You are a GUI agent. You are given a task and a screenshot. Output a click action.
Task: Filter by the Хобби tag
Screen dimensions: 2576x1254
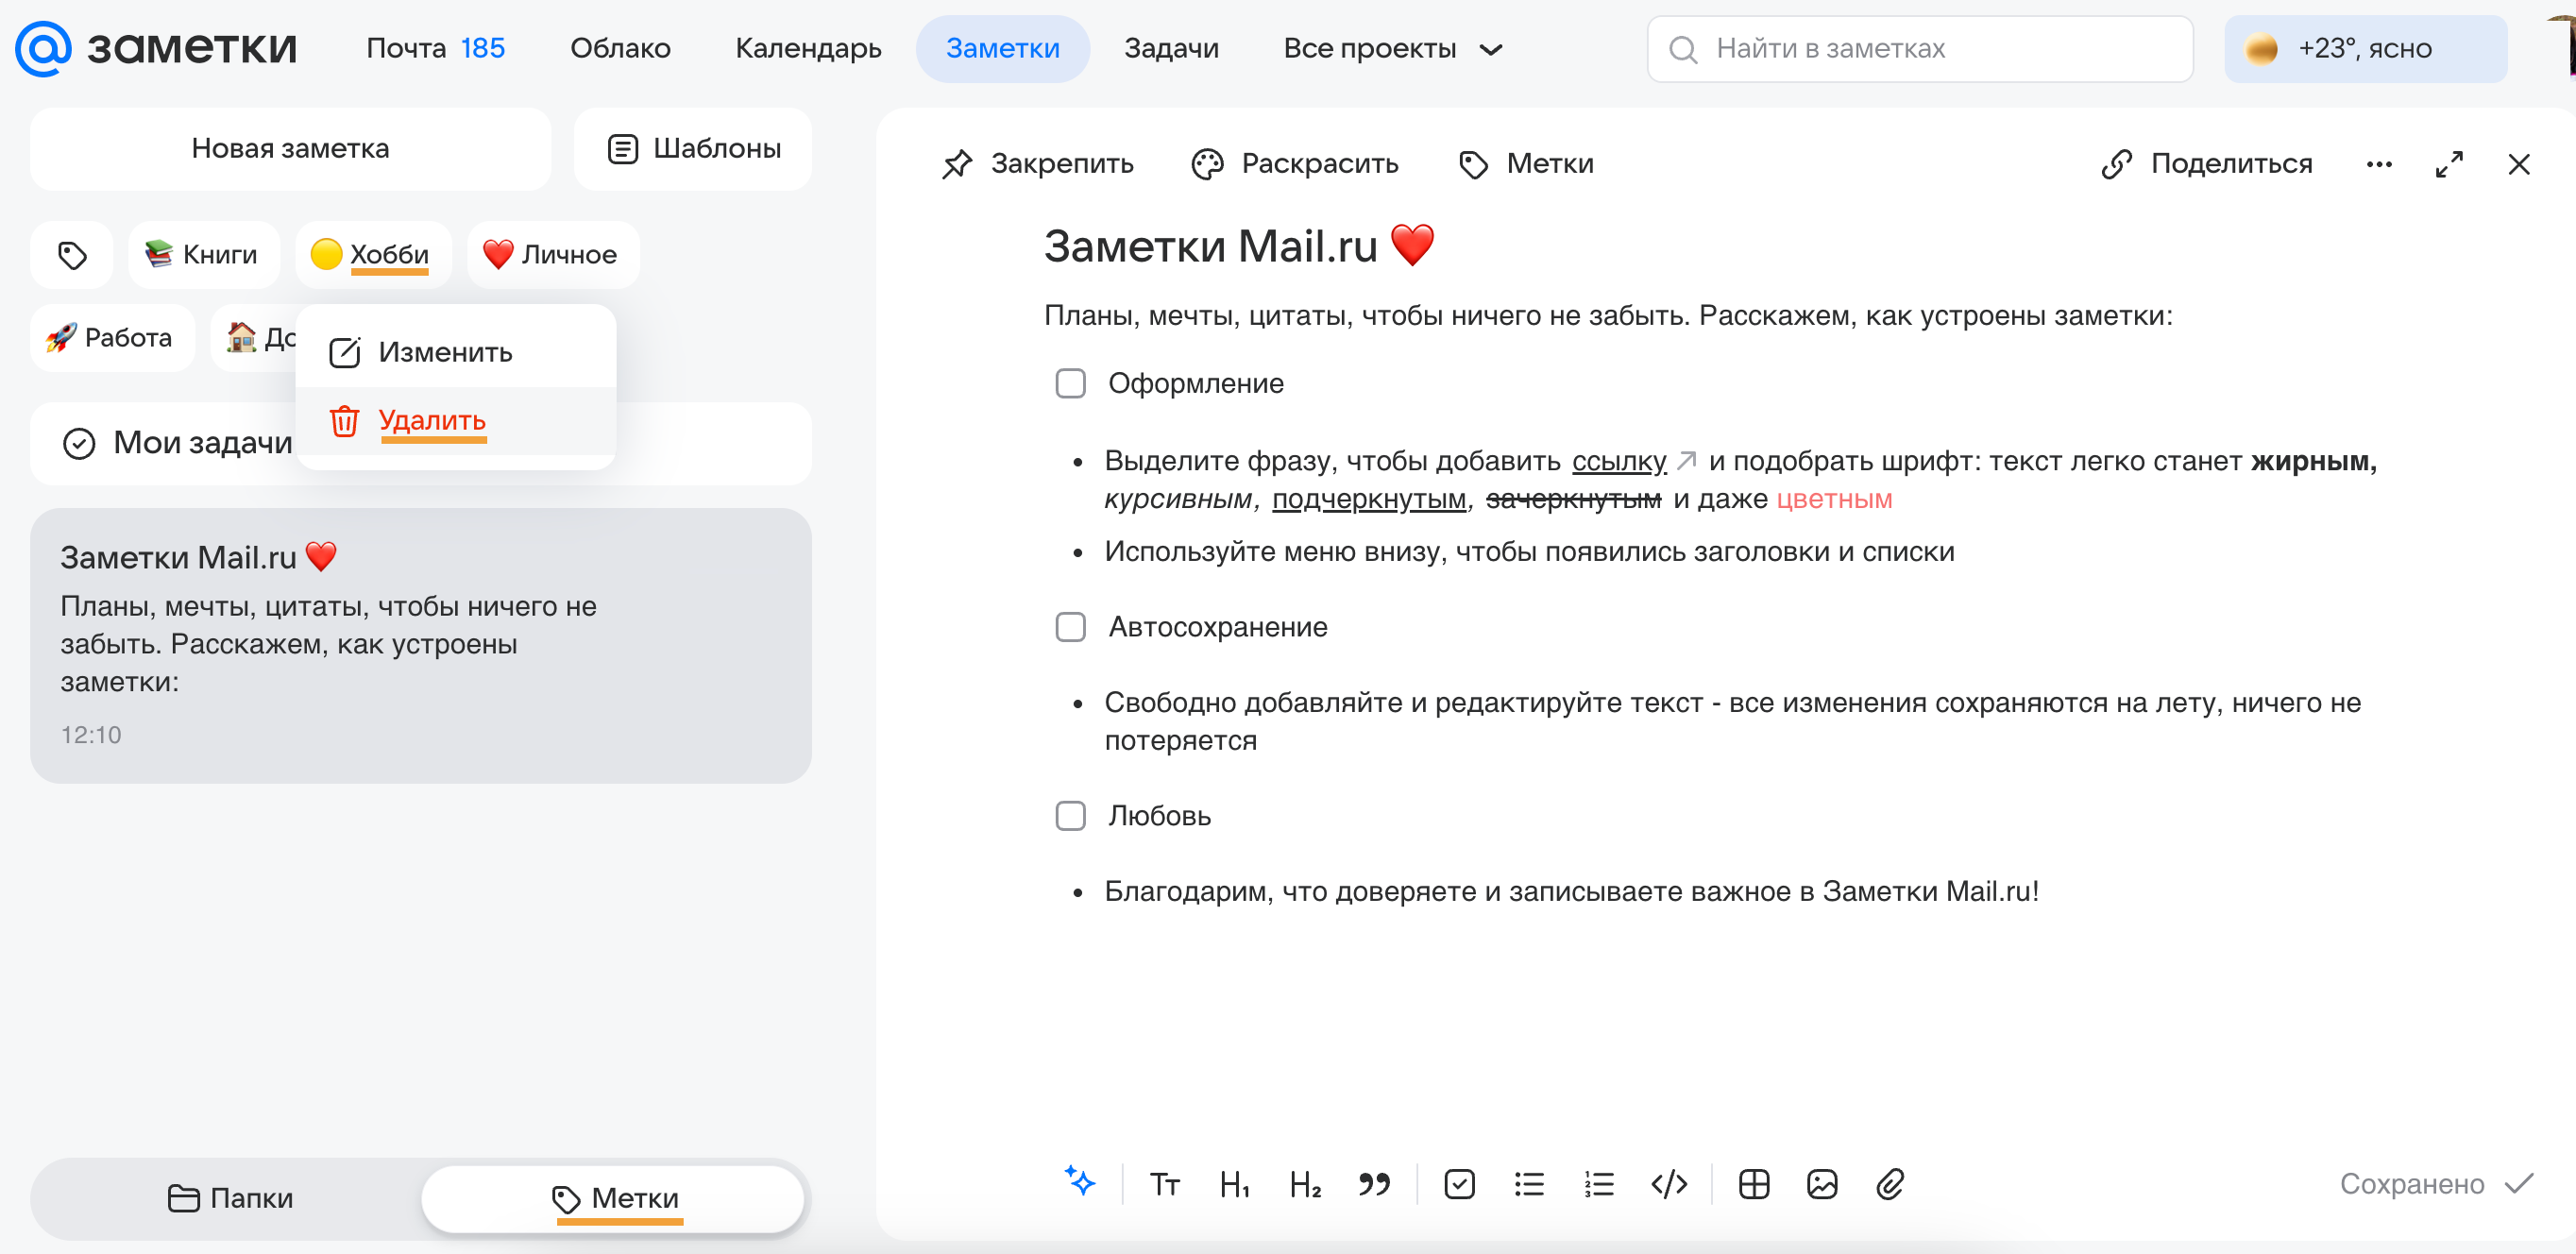(373, 255)
